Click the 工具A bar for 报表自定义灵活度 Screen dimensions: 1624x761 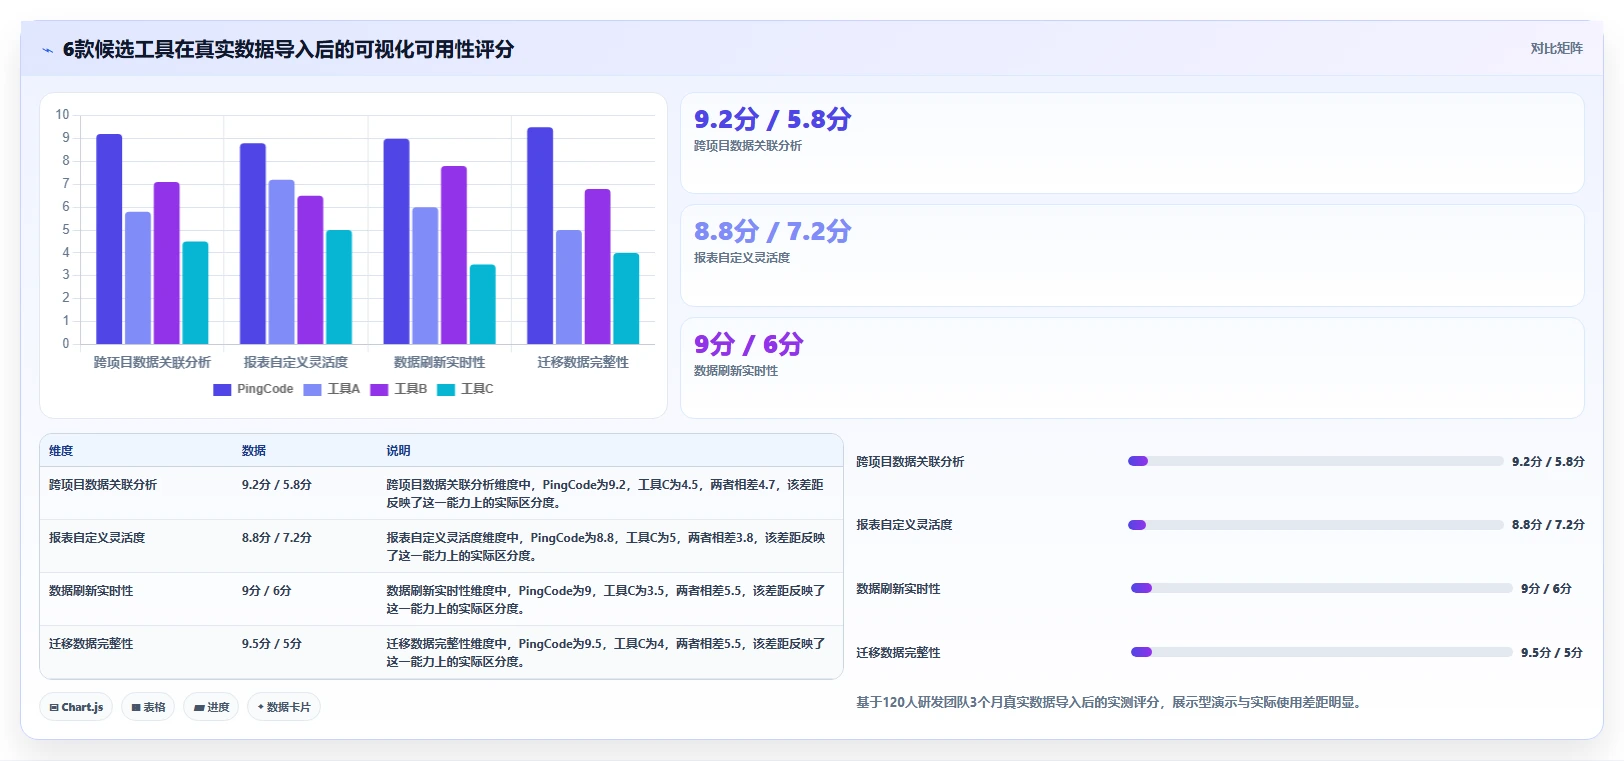pos(281,262)
